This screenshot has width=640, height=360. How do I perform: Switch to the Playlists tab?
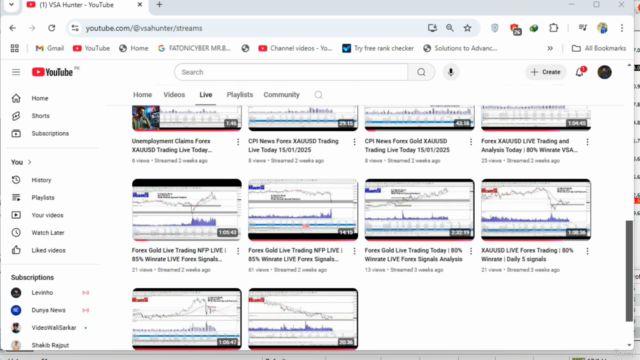240,95
